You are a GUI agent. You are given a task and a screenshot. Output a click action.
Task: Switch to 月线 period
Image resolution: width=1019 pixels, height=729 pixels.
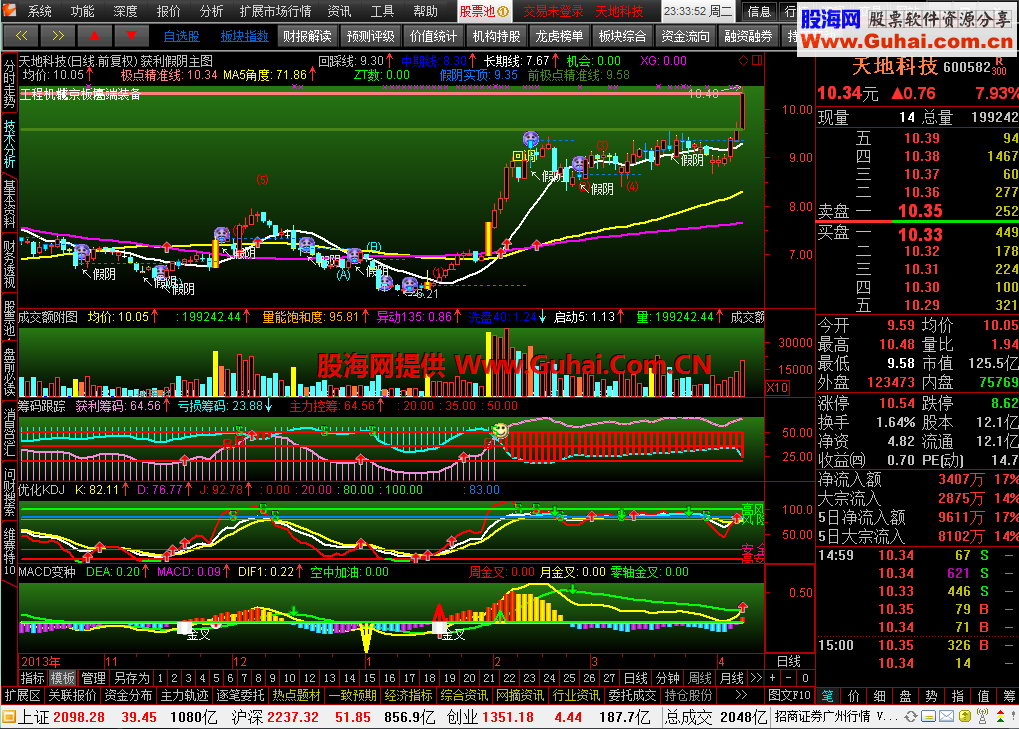[732, 678]
